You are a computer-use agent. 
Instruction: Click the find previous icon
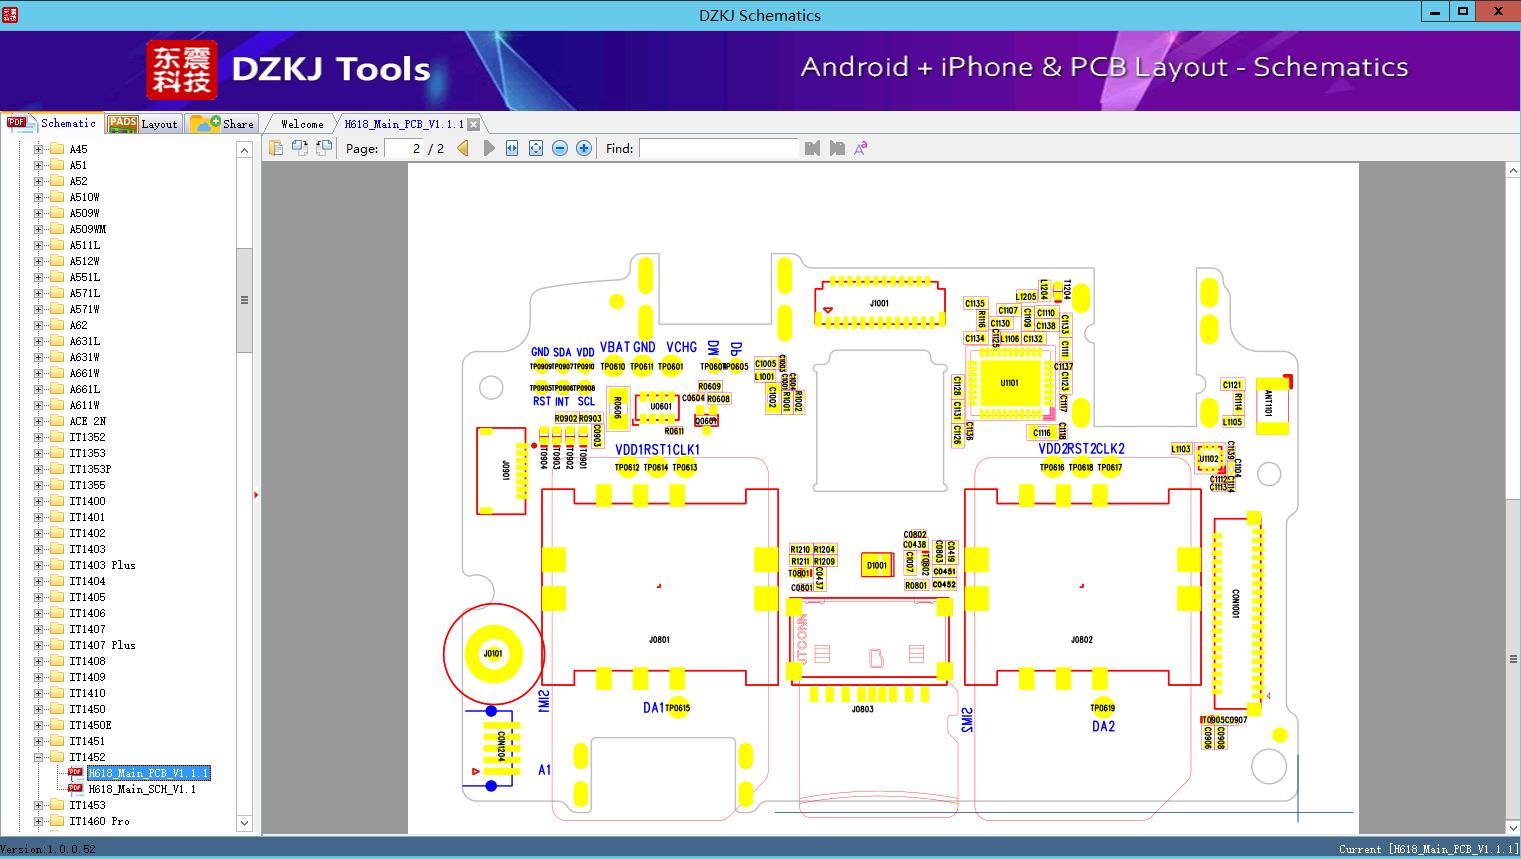click(x=812, y=148)
